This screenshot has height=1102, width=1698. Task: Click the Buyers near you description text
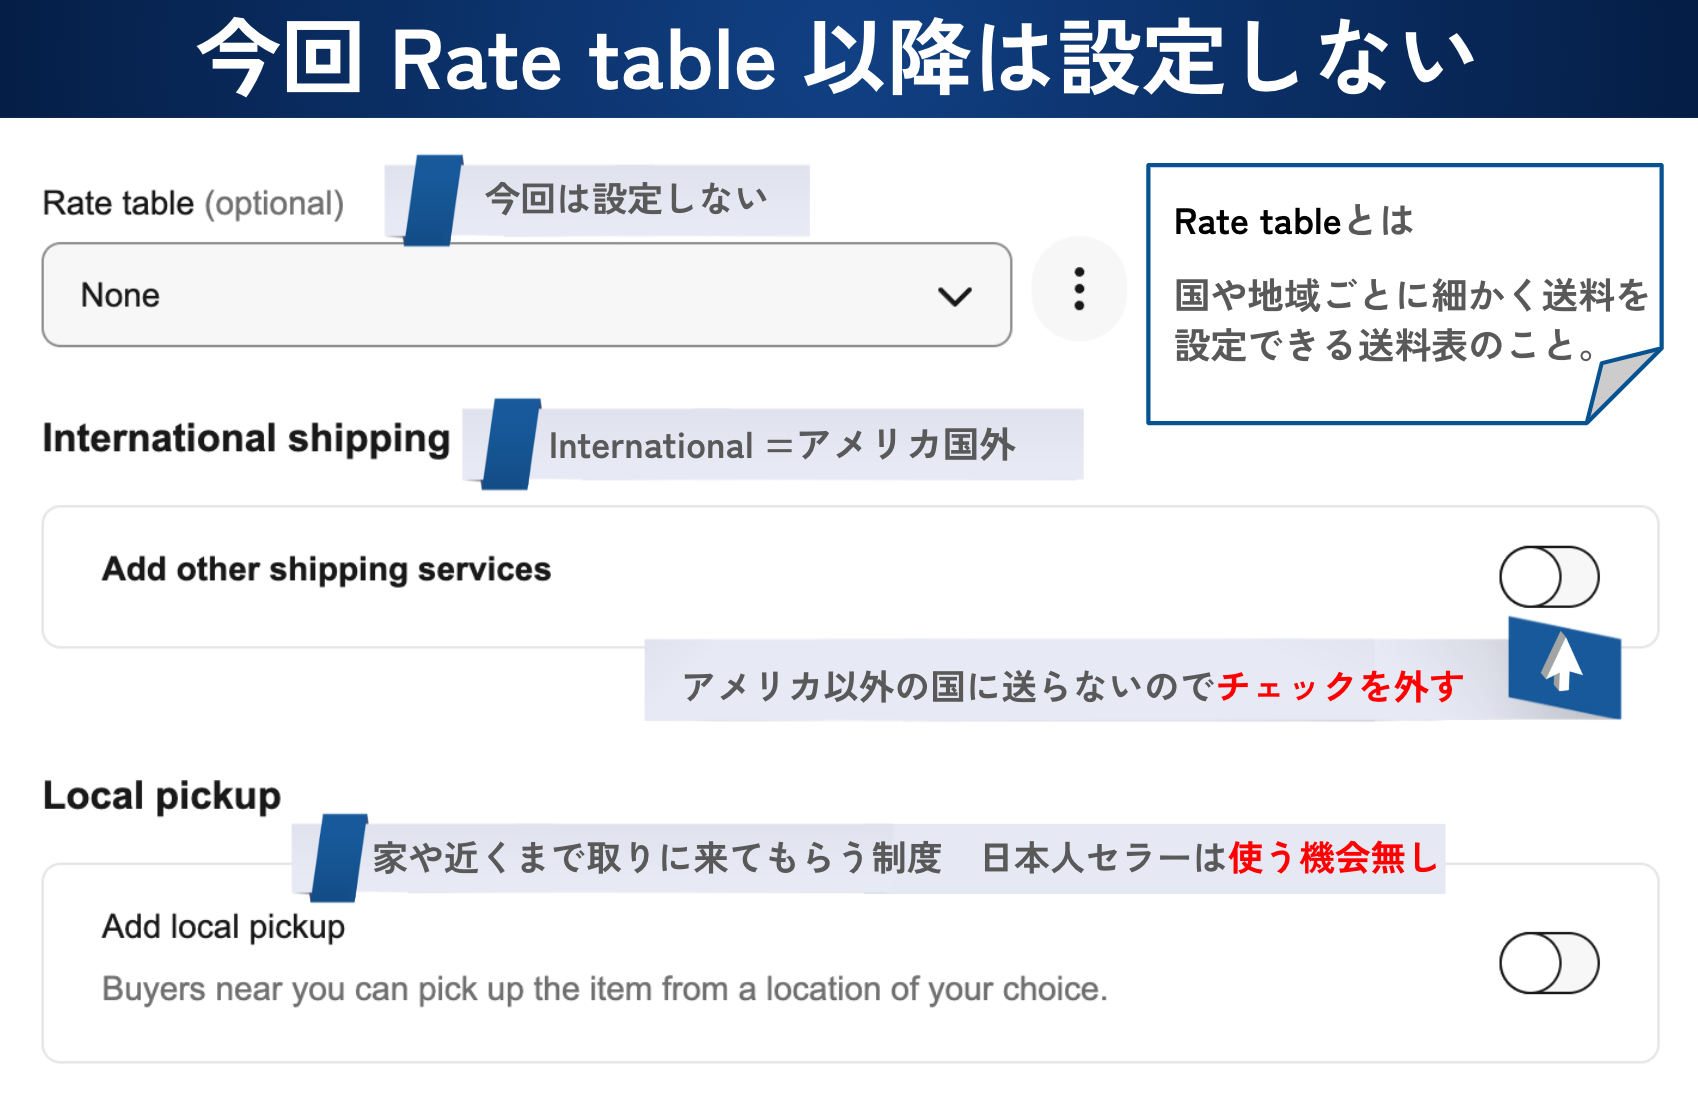click(x=604, y=989)
